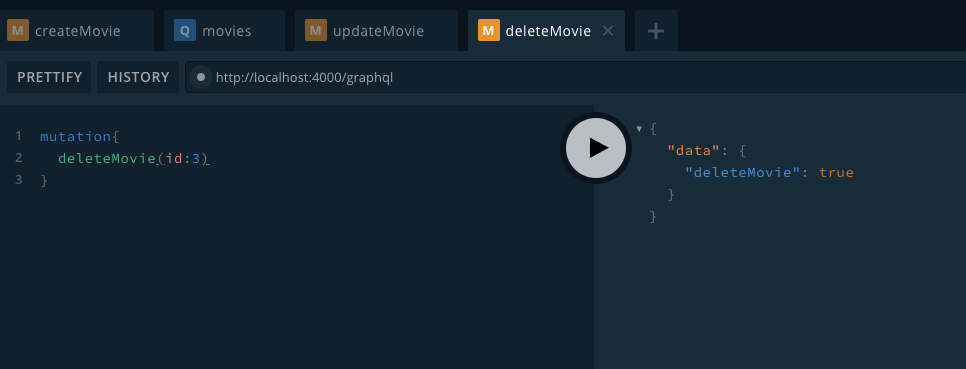This screenshot has width=966, height=369.
Task: Click the 'true' value in response
Action: [x=836, y=172]
